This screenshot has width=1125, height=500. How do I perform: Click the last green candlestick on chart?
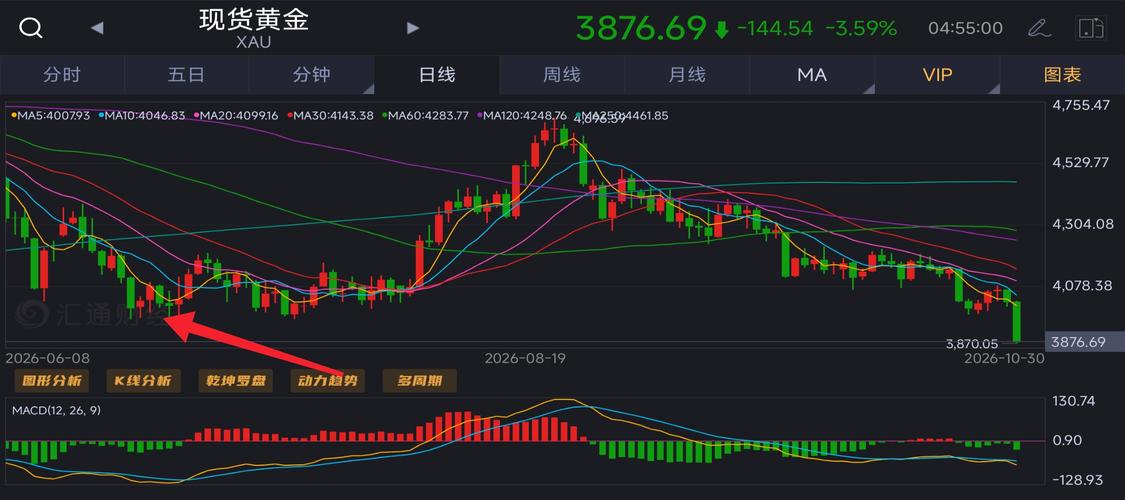(1017, 321)
